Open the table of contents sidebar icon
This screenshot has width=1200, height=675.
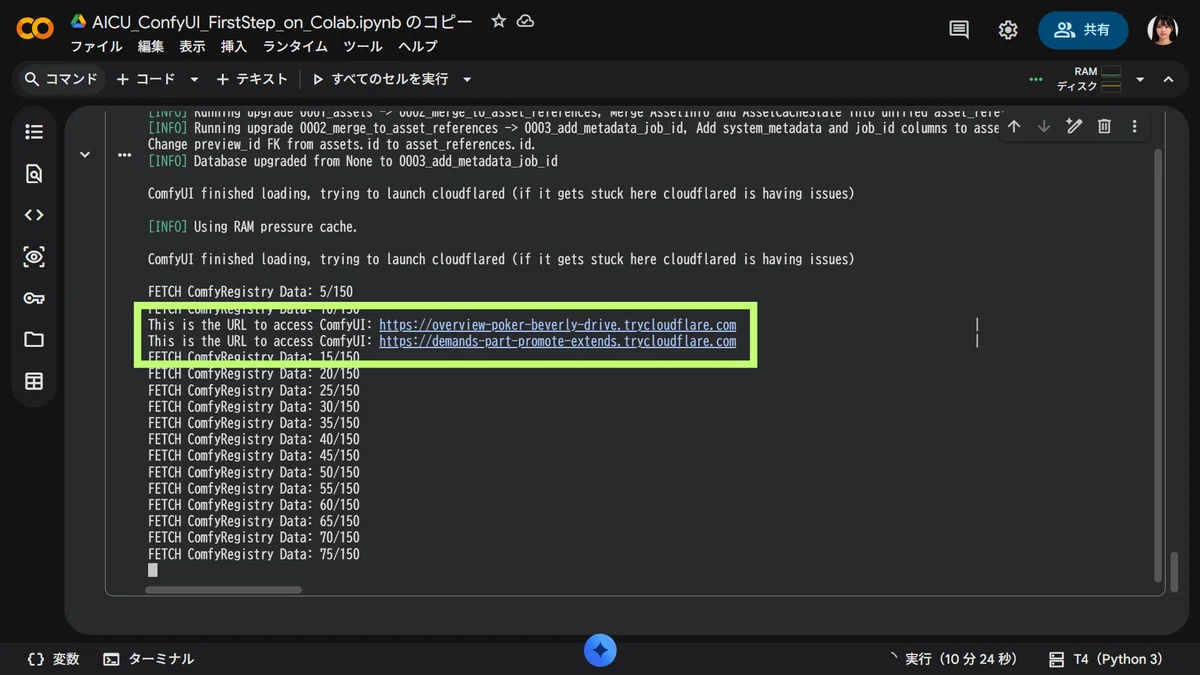coord(34,132)
